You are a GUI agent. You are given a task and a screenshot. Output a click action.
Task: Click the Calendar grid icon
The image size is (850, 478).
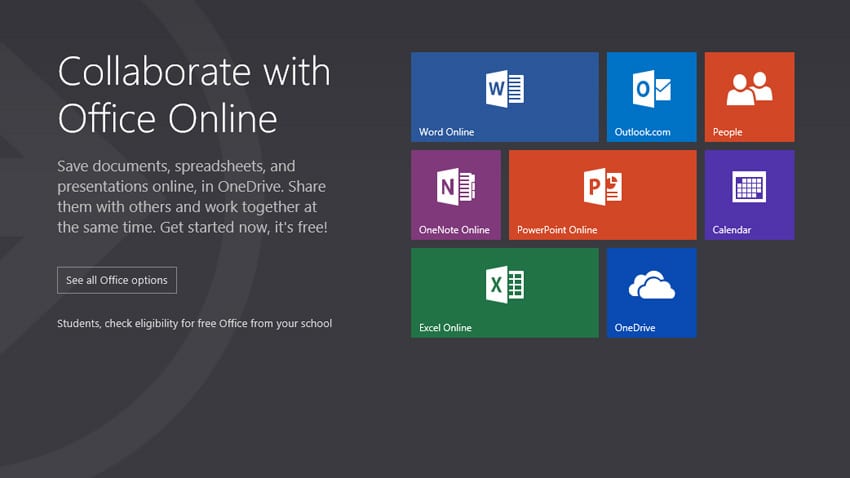[x=749, y=187]
